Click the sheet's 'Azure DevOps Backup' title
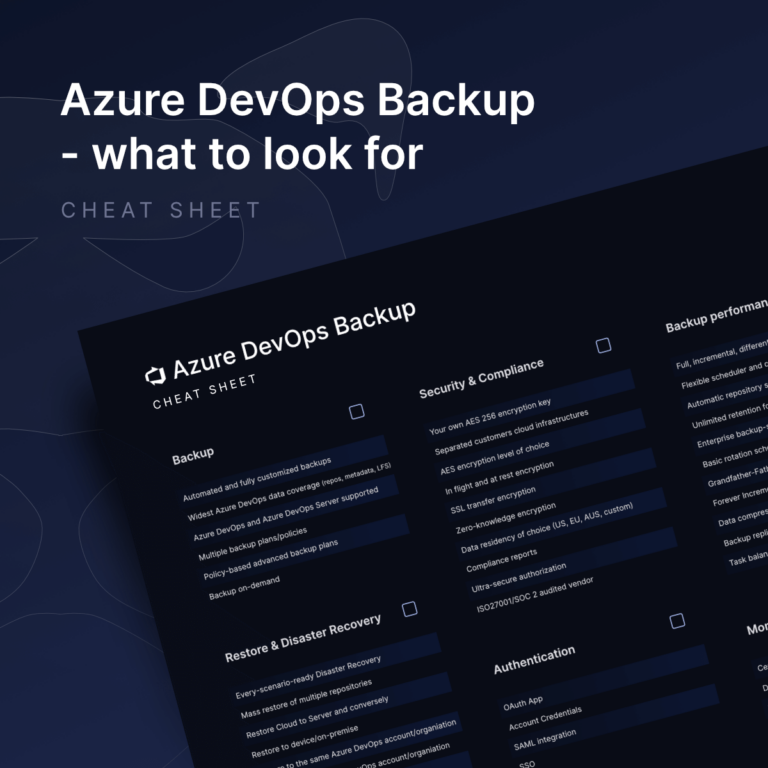Image resolution: width=768 pixels, height=768 pixels. click(x=294, y=339)
